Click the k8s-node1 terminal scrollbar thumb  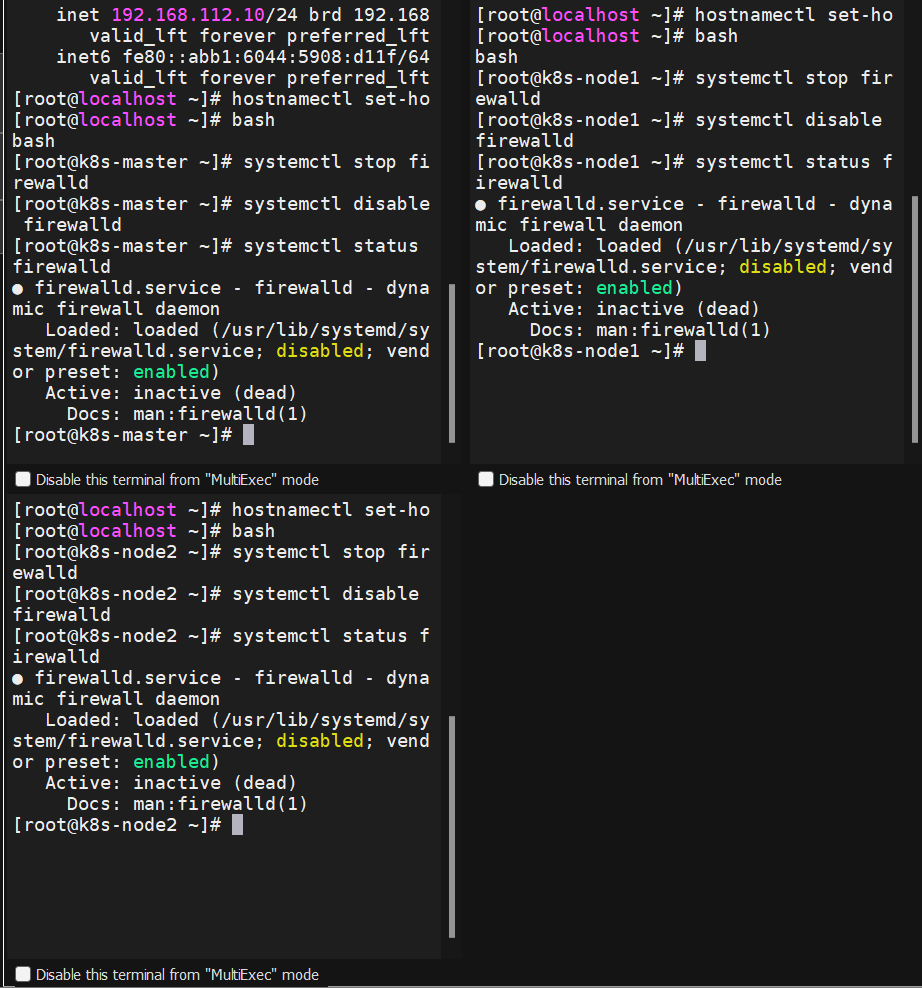tap(915, 319)
